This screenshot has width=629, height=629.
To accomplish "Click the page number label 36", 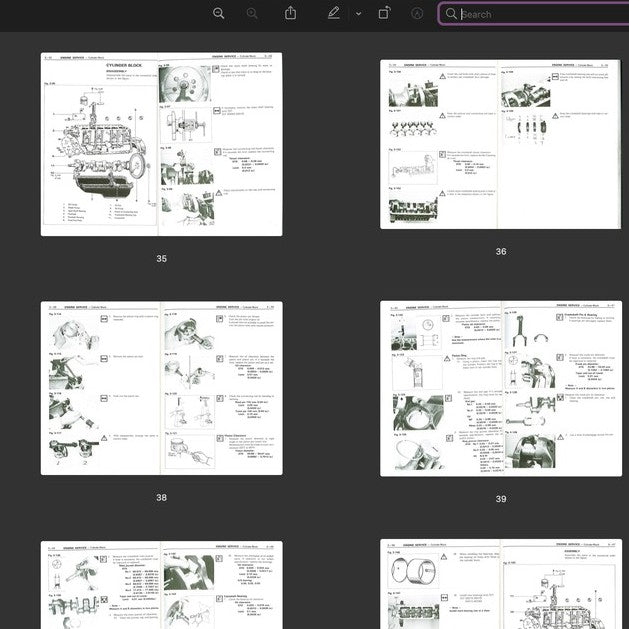I will click(501, 252).
